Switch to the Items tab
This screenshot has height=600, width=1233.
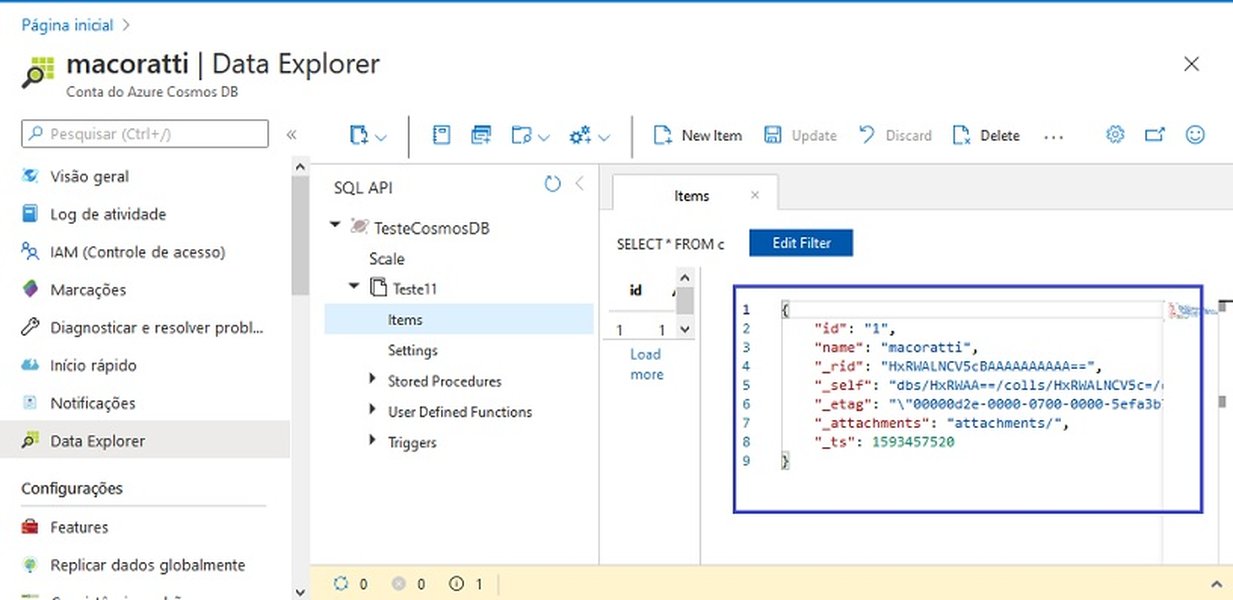tap(691, 196)
